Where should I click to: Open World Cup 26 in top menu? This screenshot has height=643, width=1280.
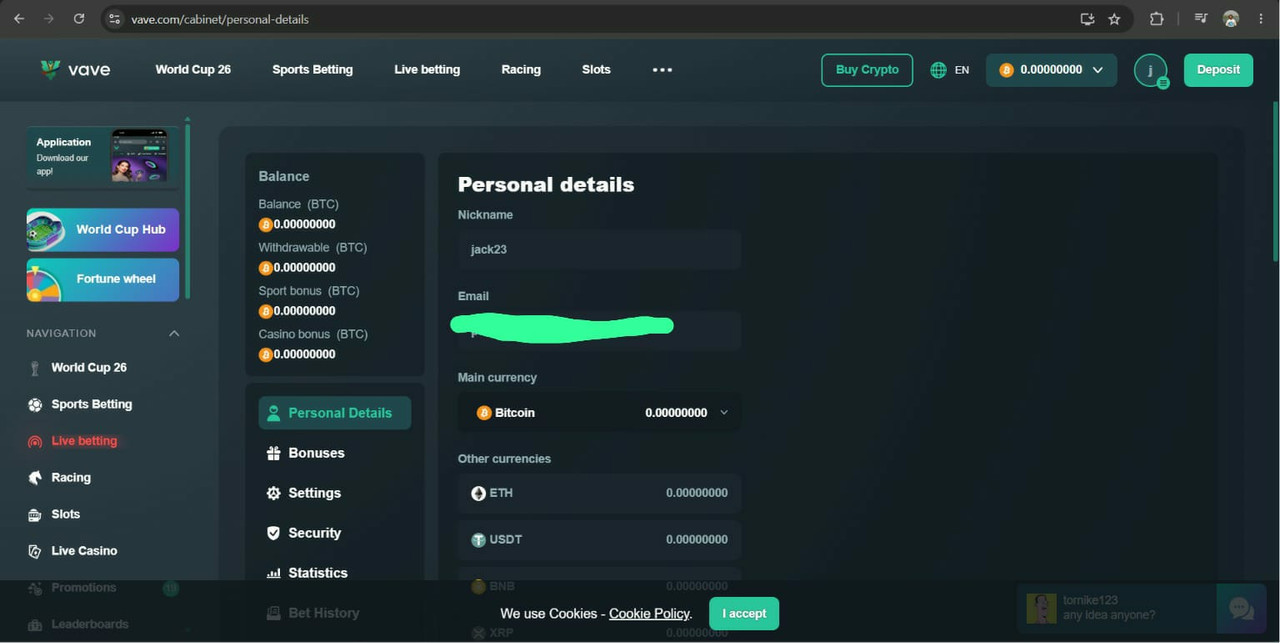click(193, 69)
